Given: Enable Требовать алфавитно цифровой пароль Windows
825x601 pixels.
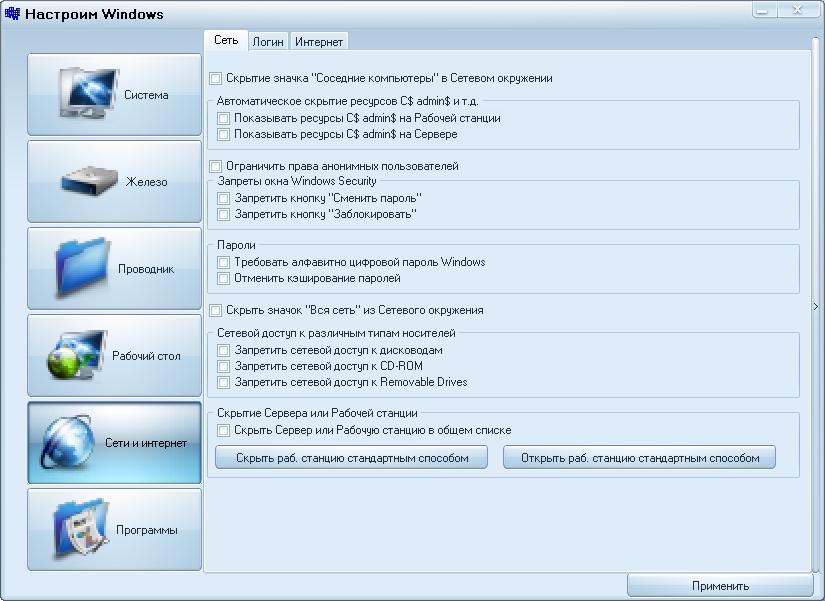Looking at the screenshot, I should click(x=223, y=262).
